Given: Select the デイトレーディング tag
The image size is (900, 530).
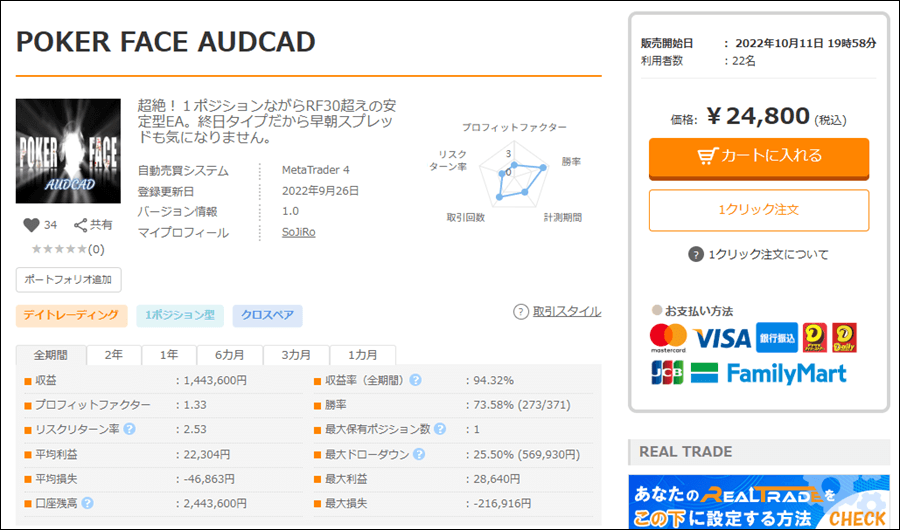Looking at the screenshot, I should (x=71, y=315).
